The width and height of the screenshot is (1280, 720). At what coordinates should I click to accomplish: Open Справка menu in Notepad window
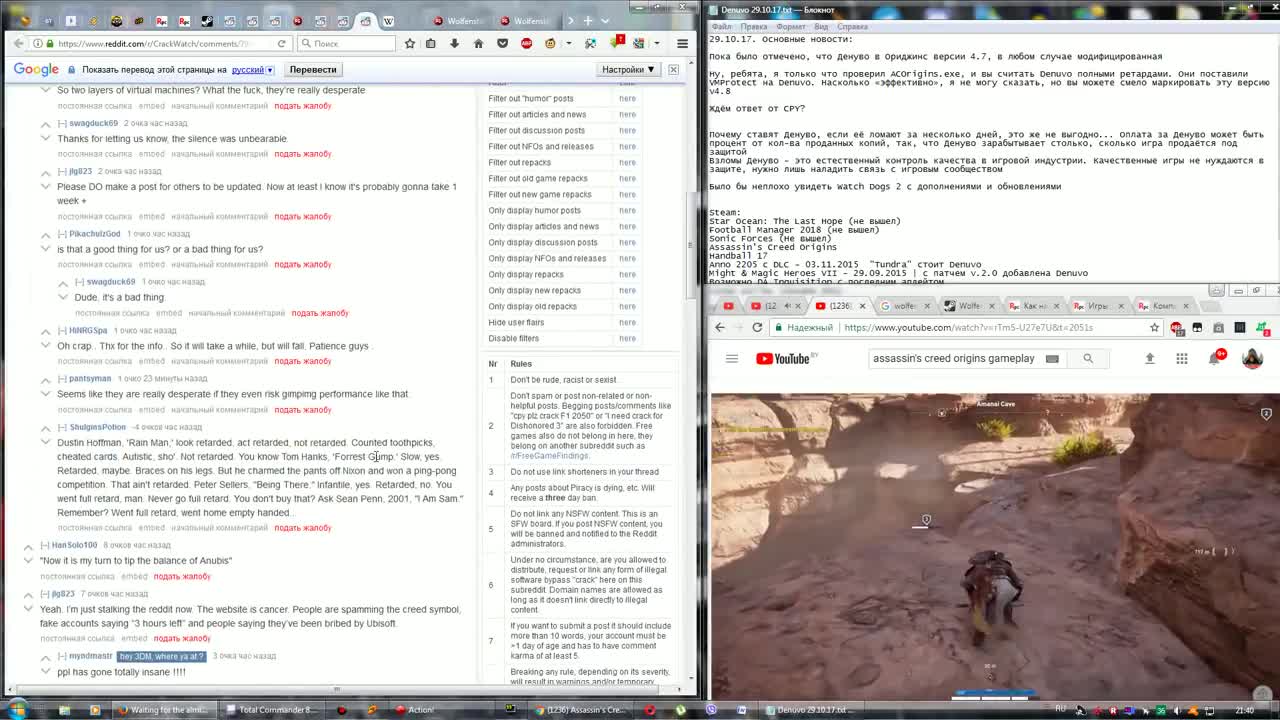(852, 26)
